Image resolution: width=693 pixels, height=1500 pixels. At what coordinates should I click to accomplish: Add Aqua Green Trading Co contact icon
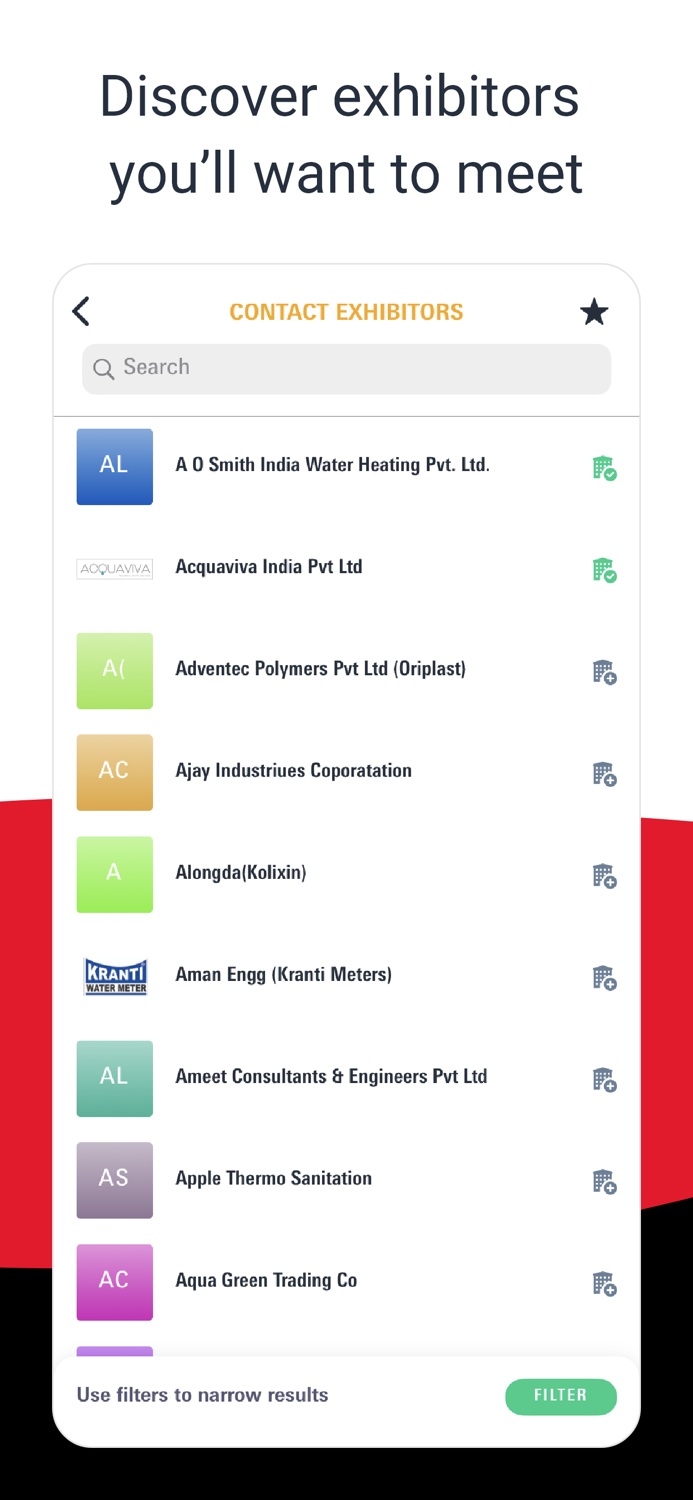coord(604,1284)
